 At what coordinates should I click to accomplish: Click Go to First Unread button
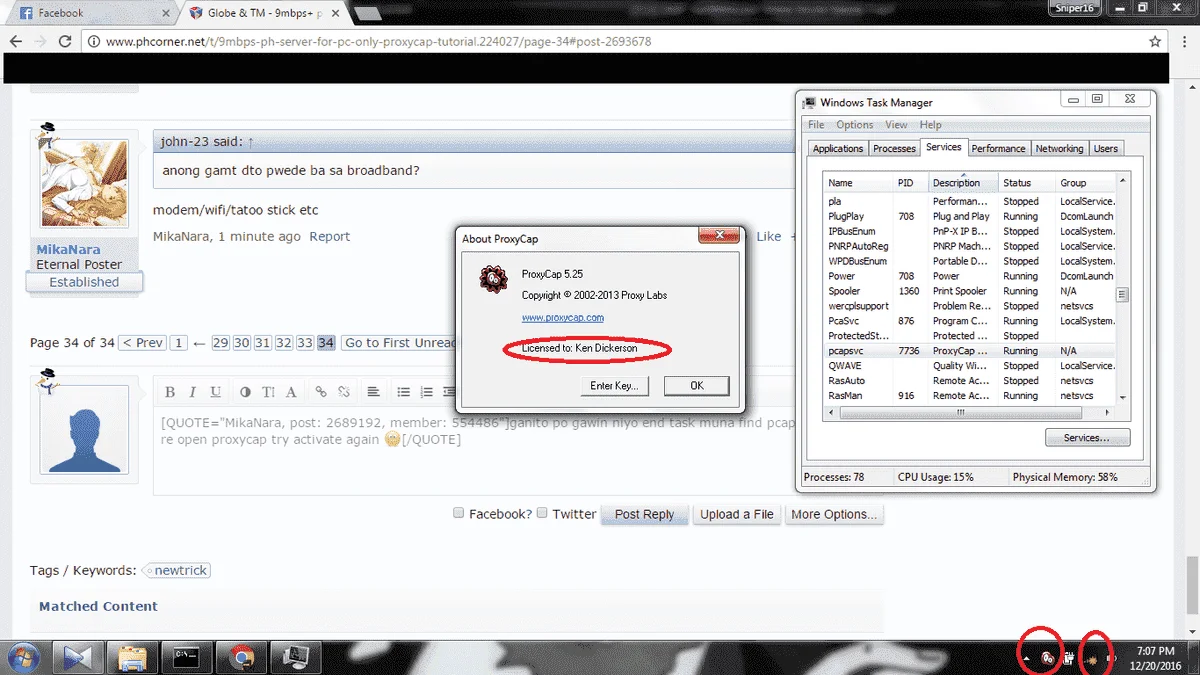pyautogui.click(x=398, y=343)
